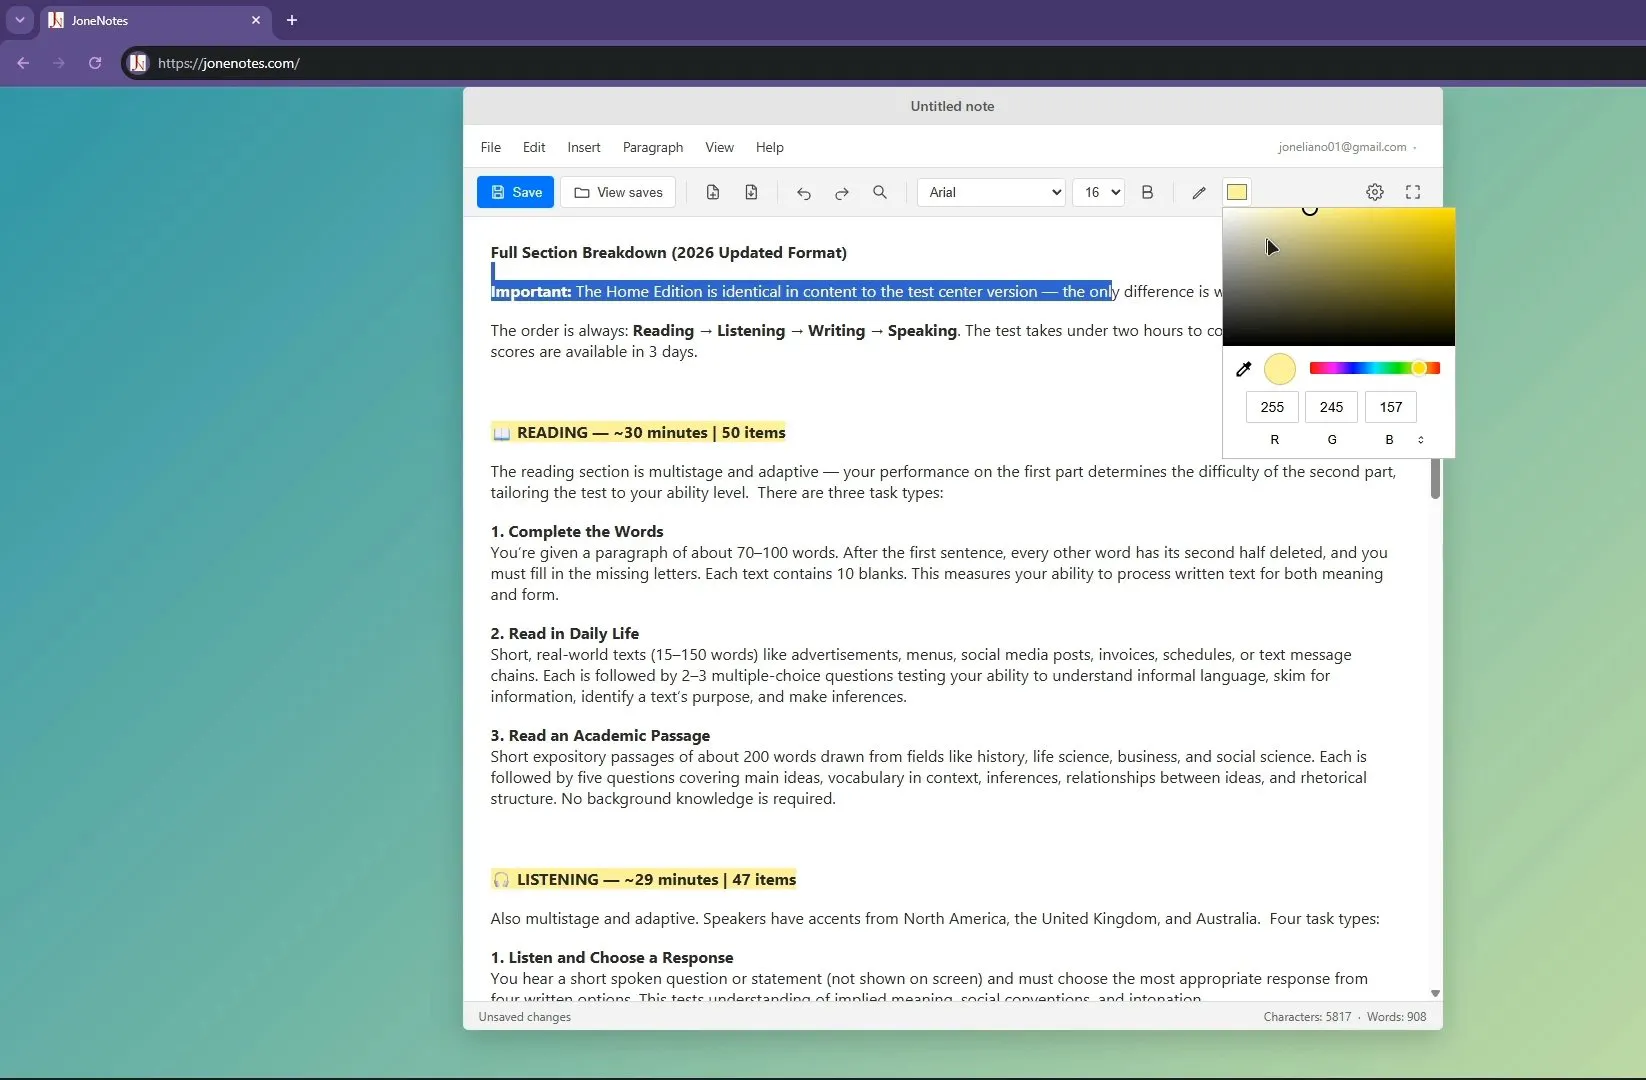
Task: Toggle bold formatting
Action: 1147,192
